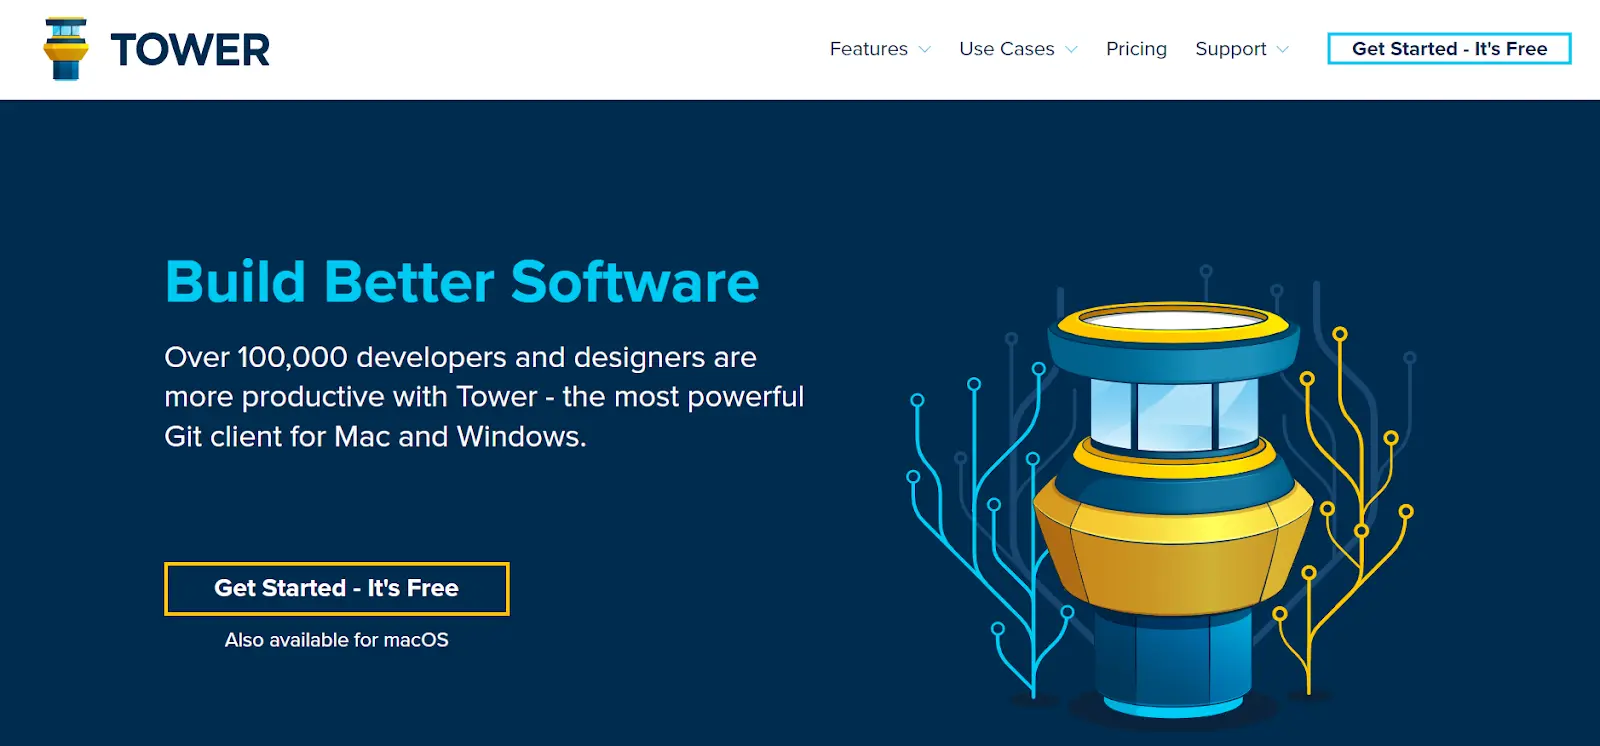Open the Support menu
The image size is (1600, 746).
click(x=1230, y=49)
